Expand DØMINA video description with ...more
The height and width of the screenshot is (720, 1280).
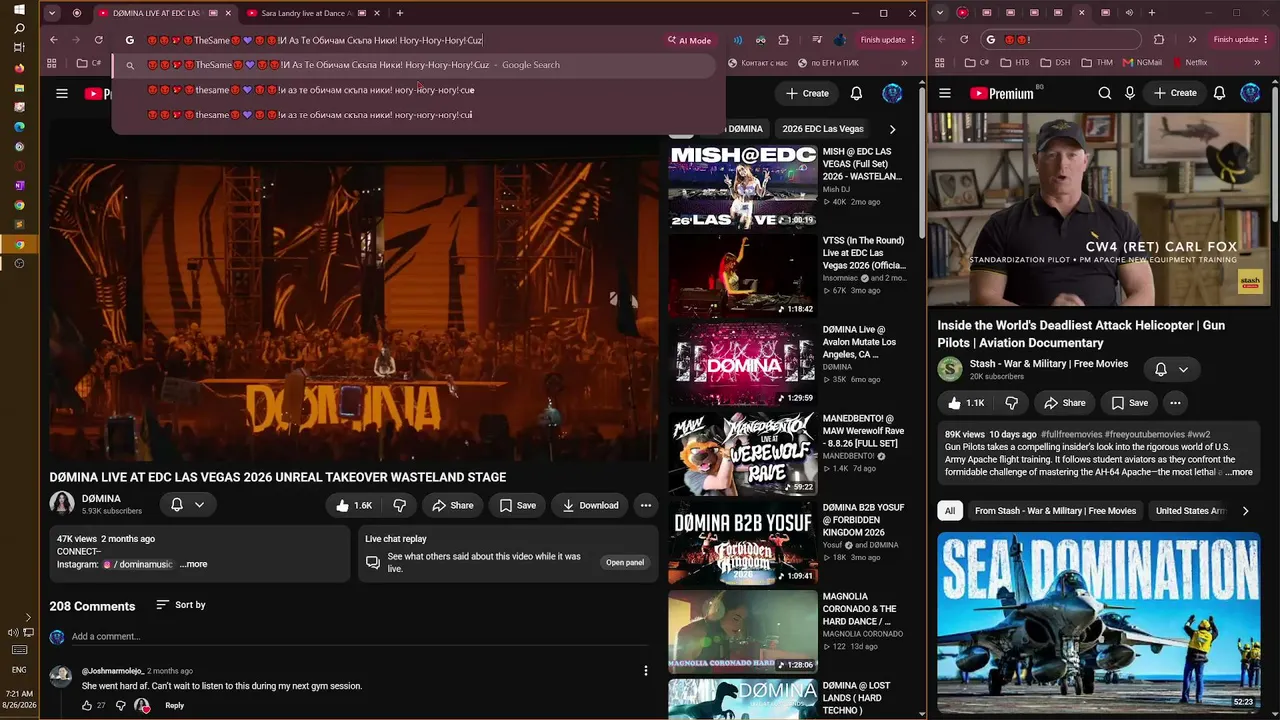click(194, 564)
